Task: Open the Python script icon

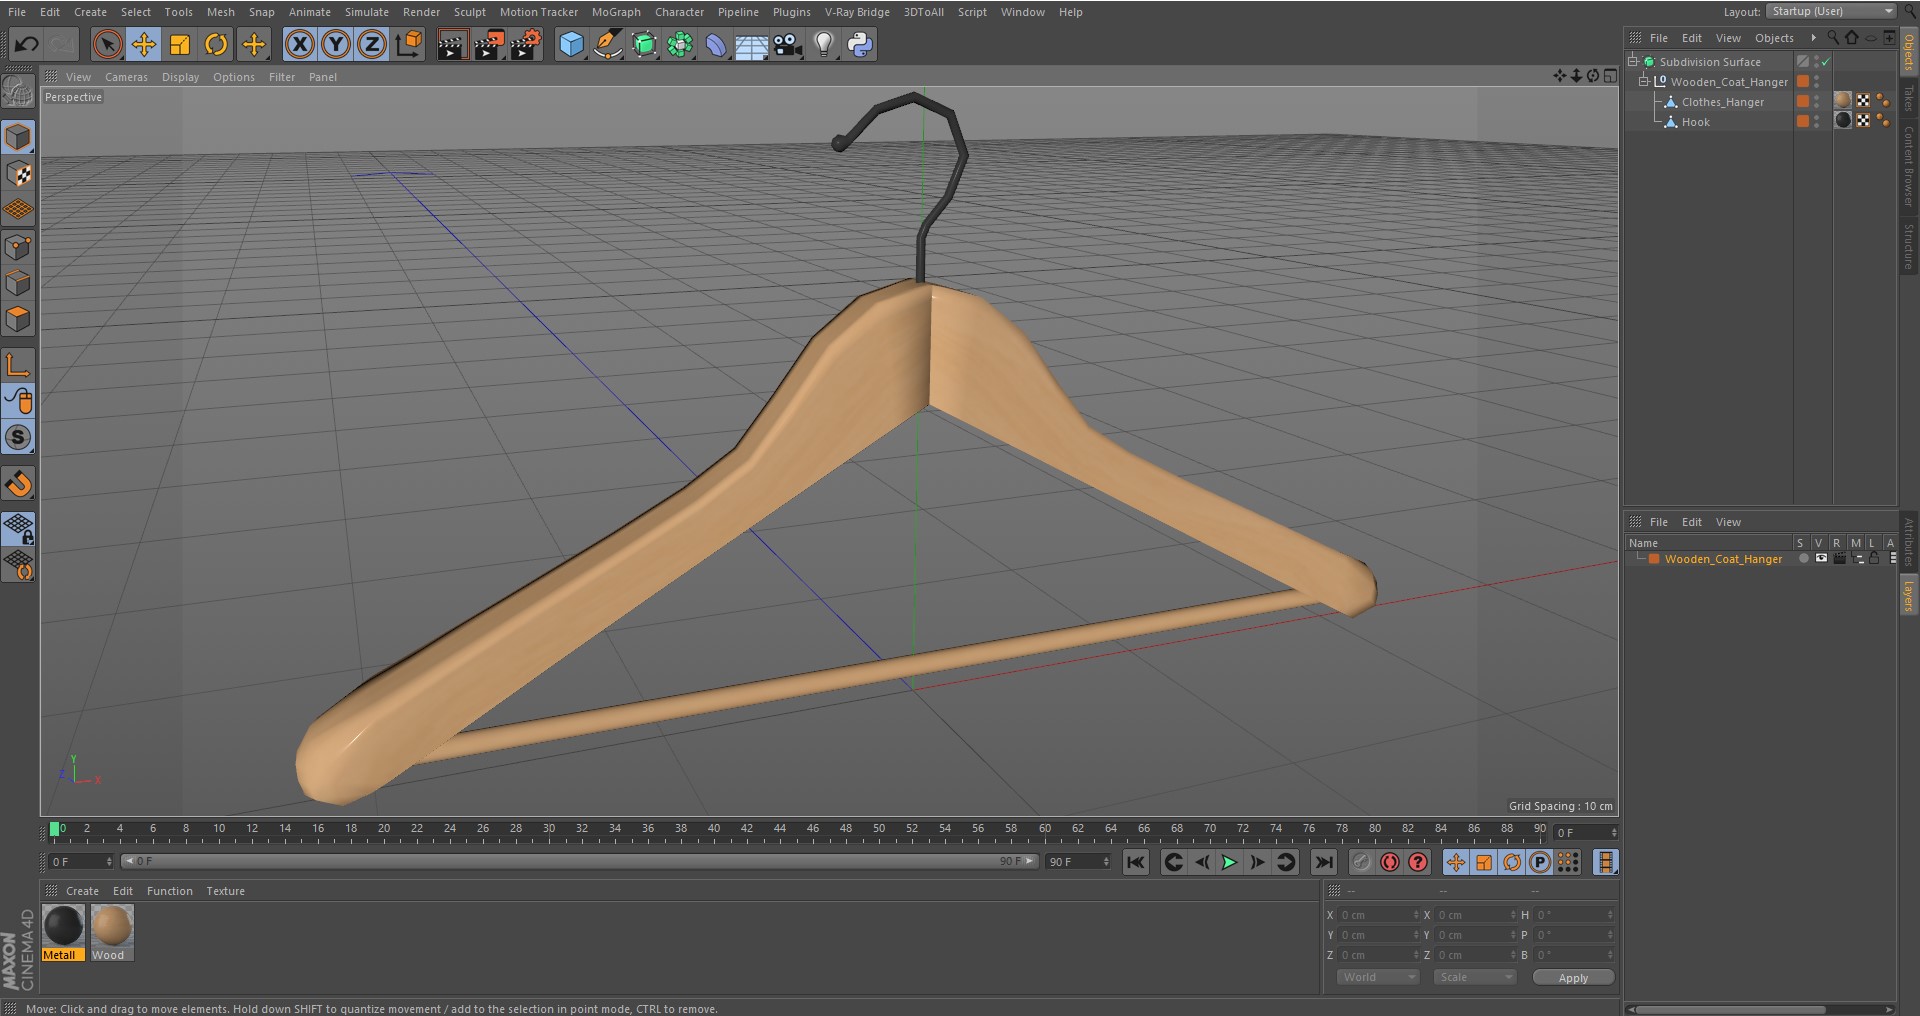Action: 860,44
